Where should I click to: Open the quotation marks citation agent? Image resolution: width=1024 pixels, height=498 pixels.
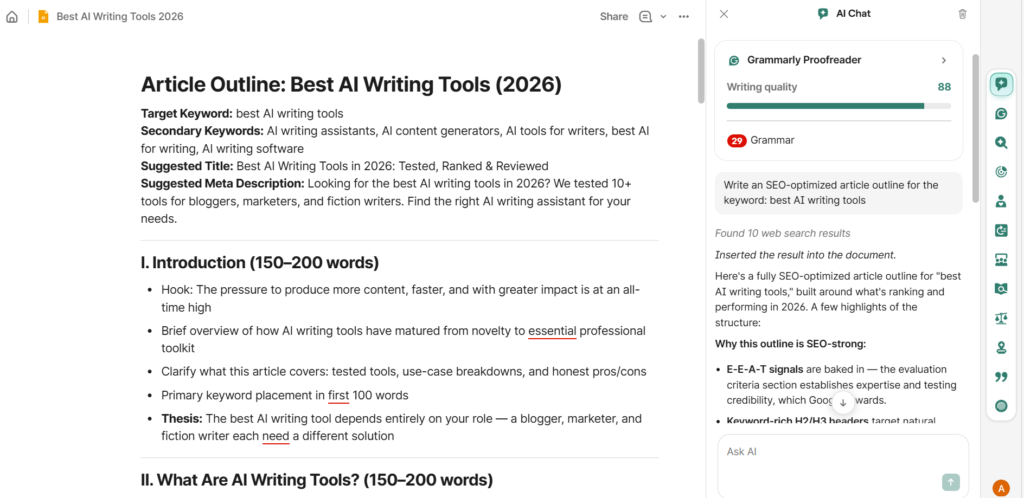pos(1001,376)
